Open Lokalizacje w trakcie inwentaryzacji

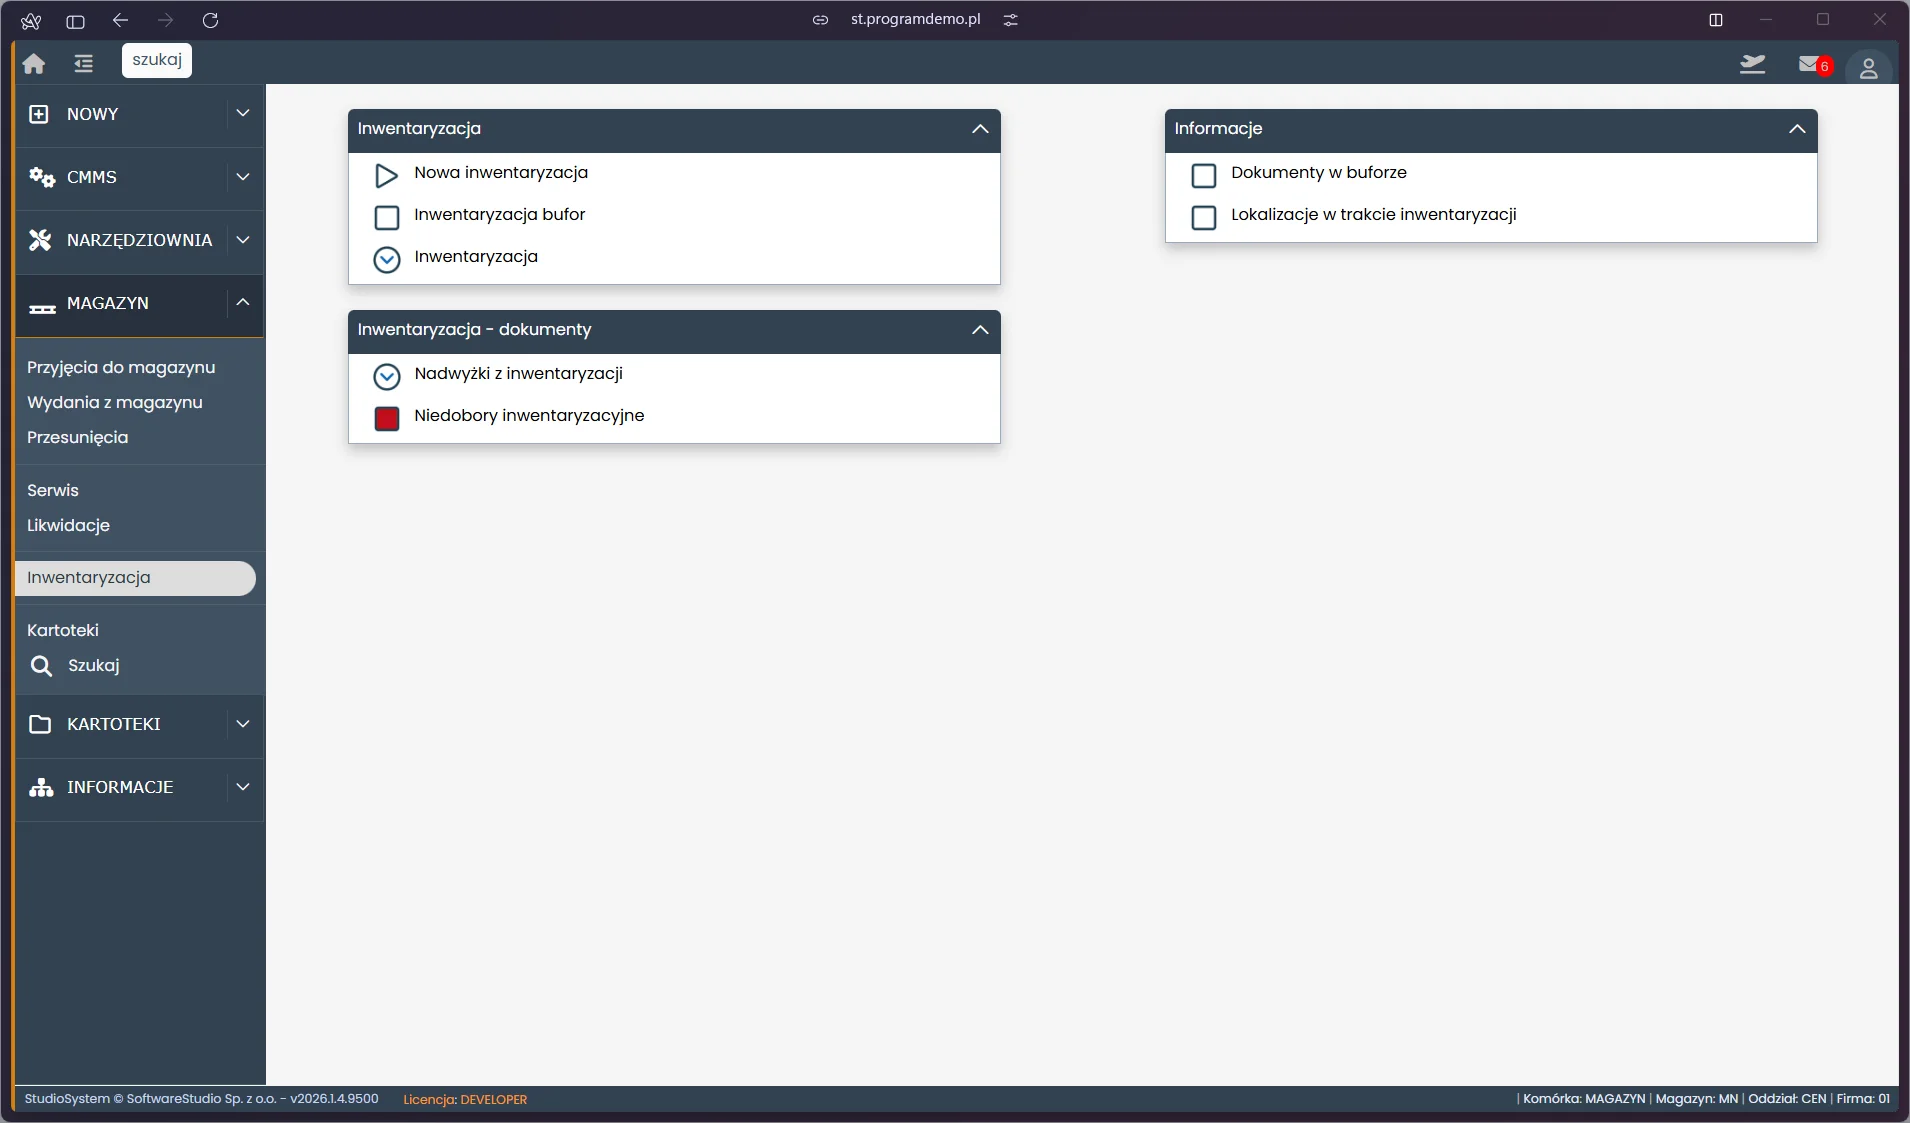coord(1374,214)
